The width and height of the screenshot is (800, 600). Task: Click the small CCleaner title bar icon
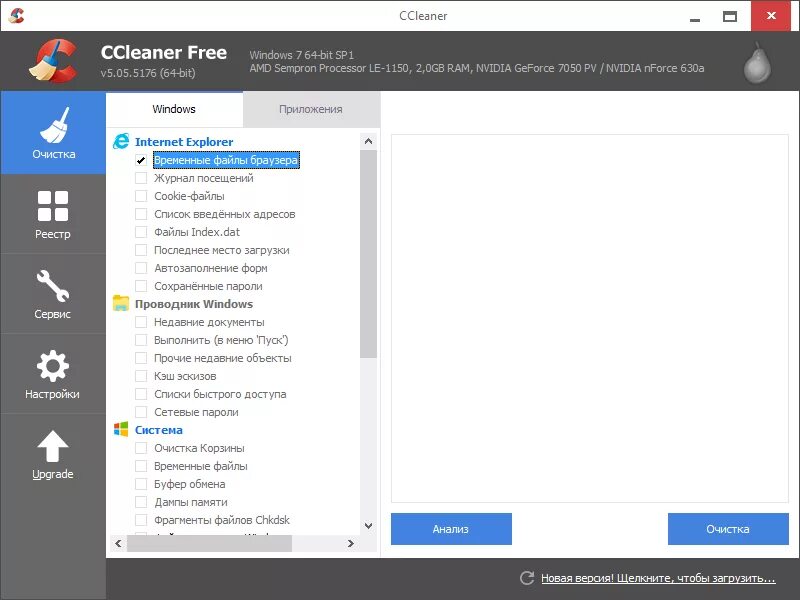click(16, 16)
